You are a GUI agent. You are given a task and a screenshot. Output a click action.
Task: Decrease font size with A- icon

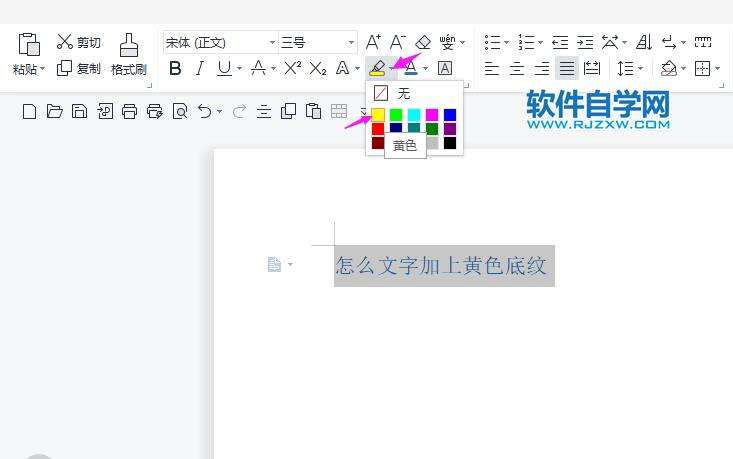pos(398,42)
